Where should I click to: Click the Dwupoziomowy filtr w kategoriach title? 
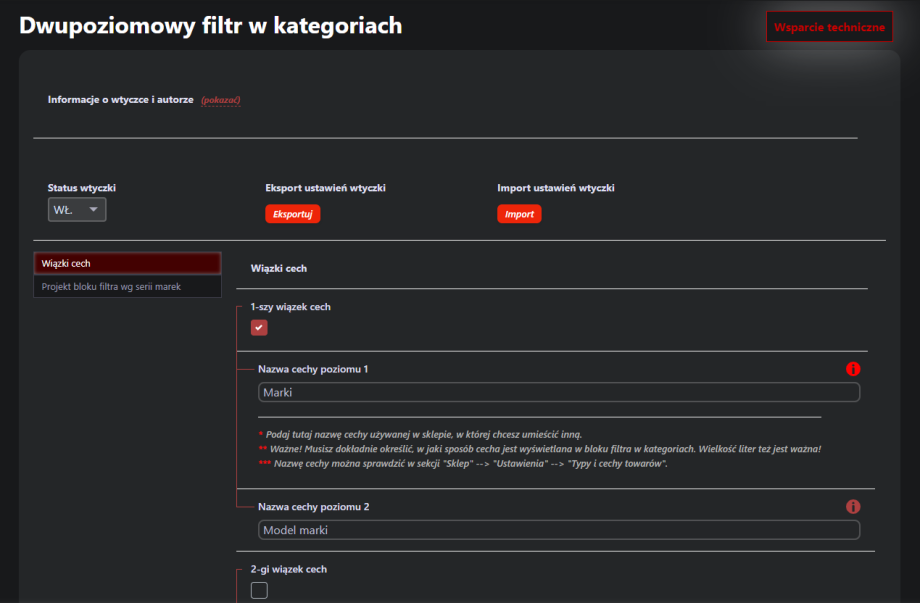211,26
